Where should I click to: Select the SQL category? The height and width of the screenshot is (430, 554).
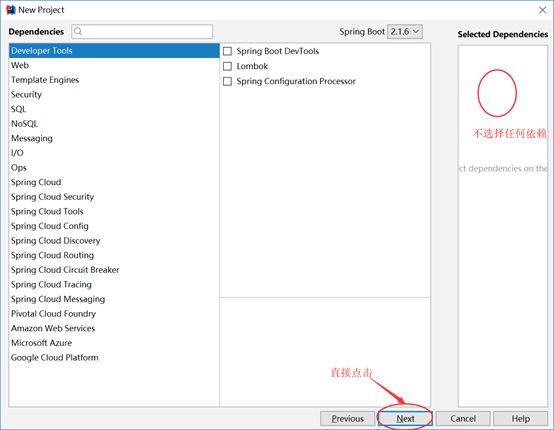point(114,109)
